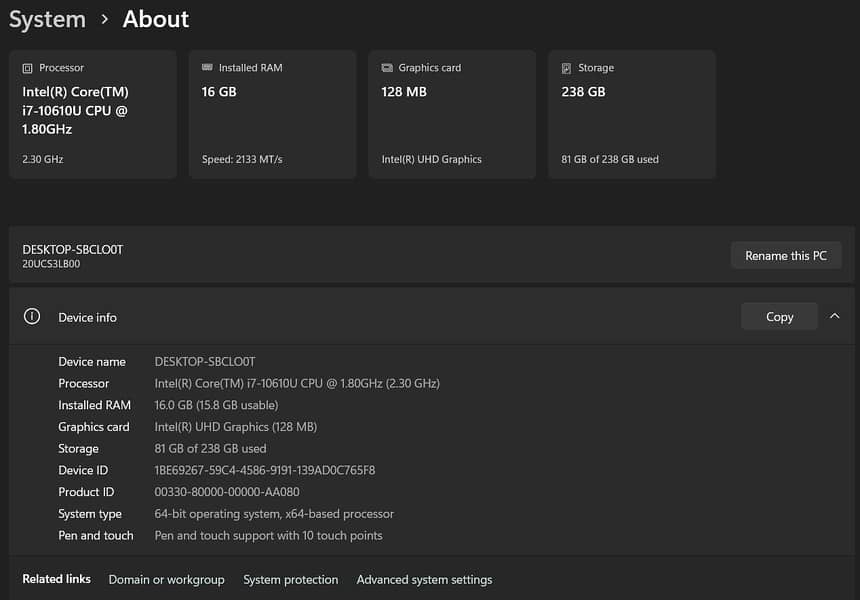The height and width of the screenshot is (600, 860).
Task: Click the DESKTOP-SBCLO0T name above Rename
Action: pyautogui.click(x=72, y=250)
